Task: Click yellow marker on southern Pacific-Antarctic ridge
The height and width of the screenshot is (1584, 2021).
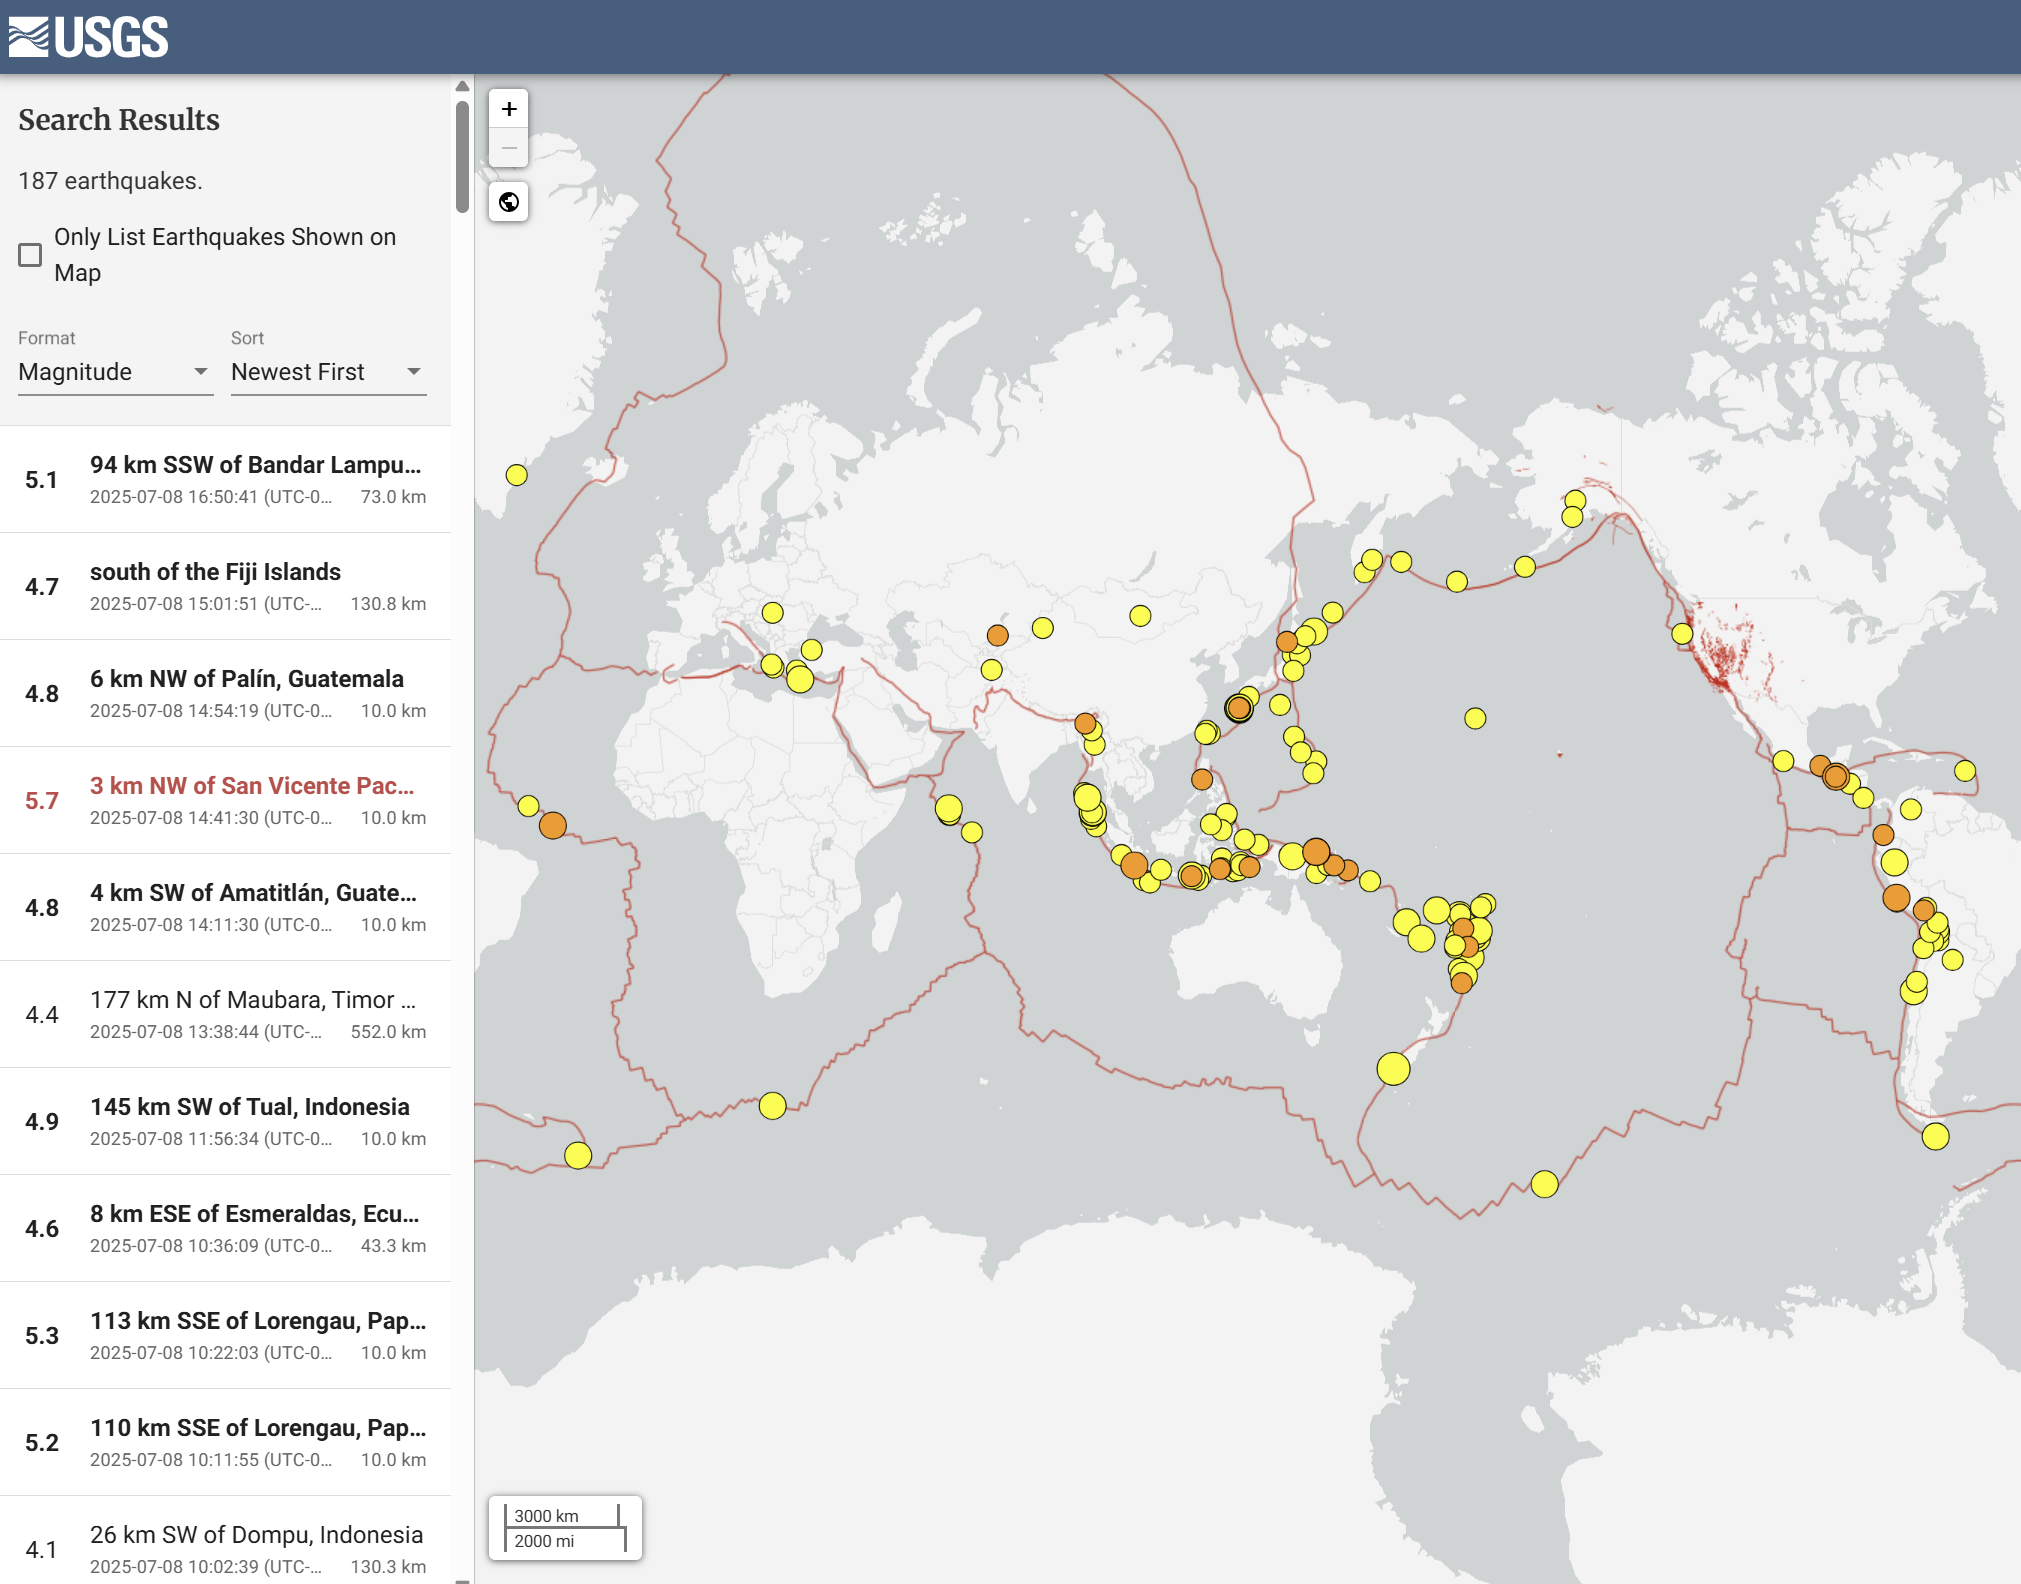Action: point(1545,1185)
